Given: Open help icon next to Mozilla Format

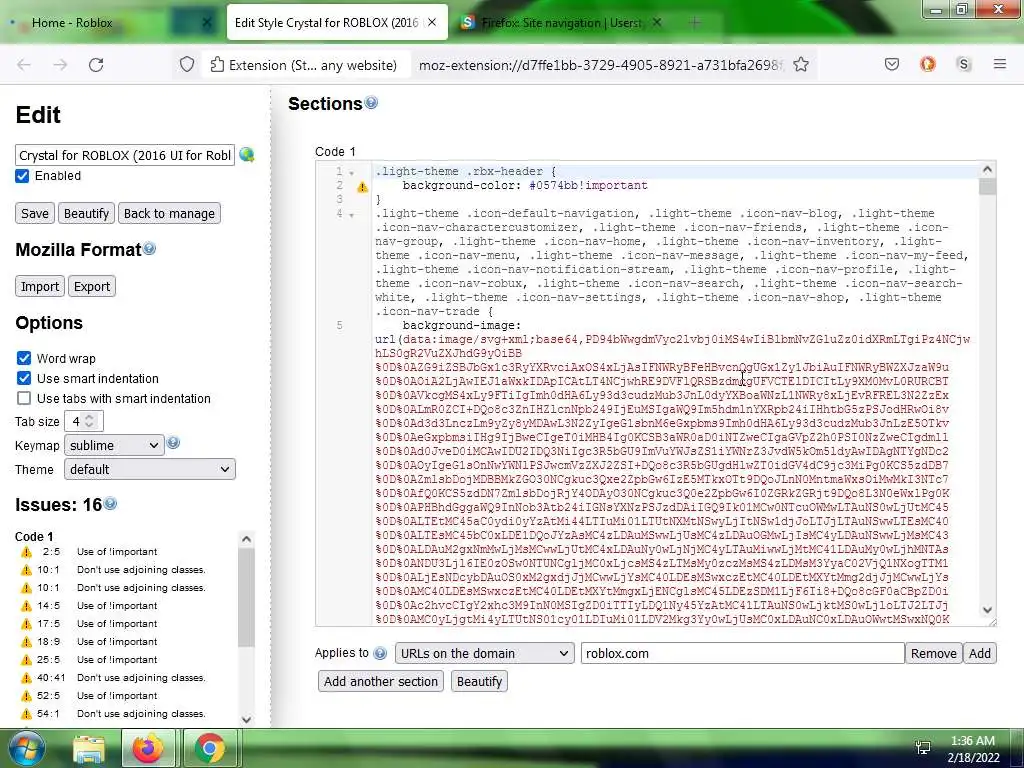Looking at the screenshot, I should click(149, 249).
